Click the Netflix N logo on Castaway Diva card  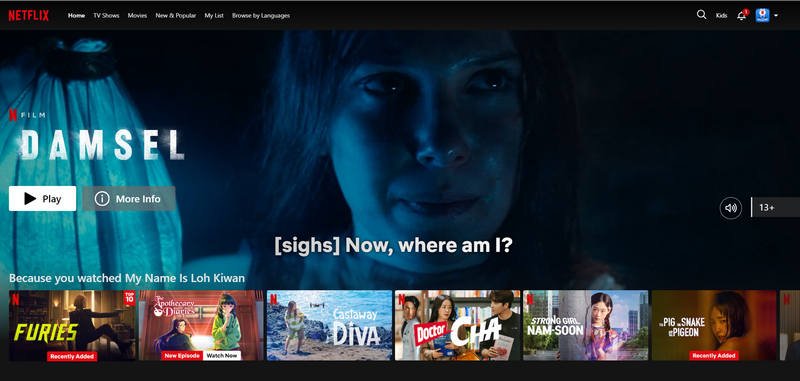tap(273, 299)
